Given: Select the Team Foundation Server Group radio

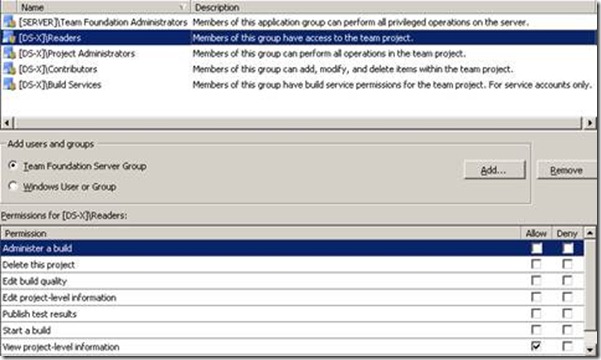Looking at the screenshot, I should click(13, 165).
